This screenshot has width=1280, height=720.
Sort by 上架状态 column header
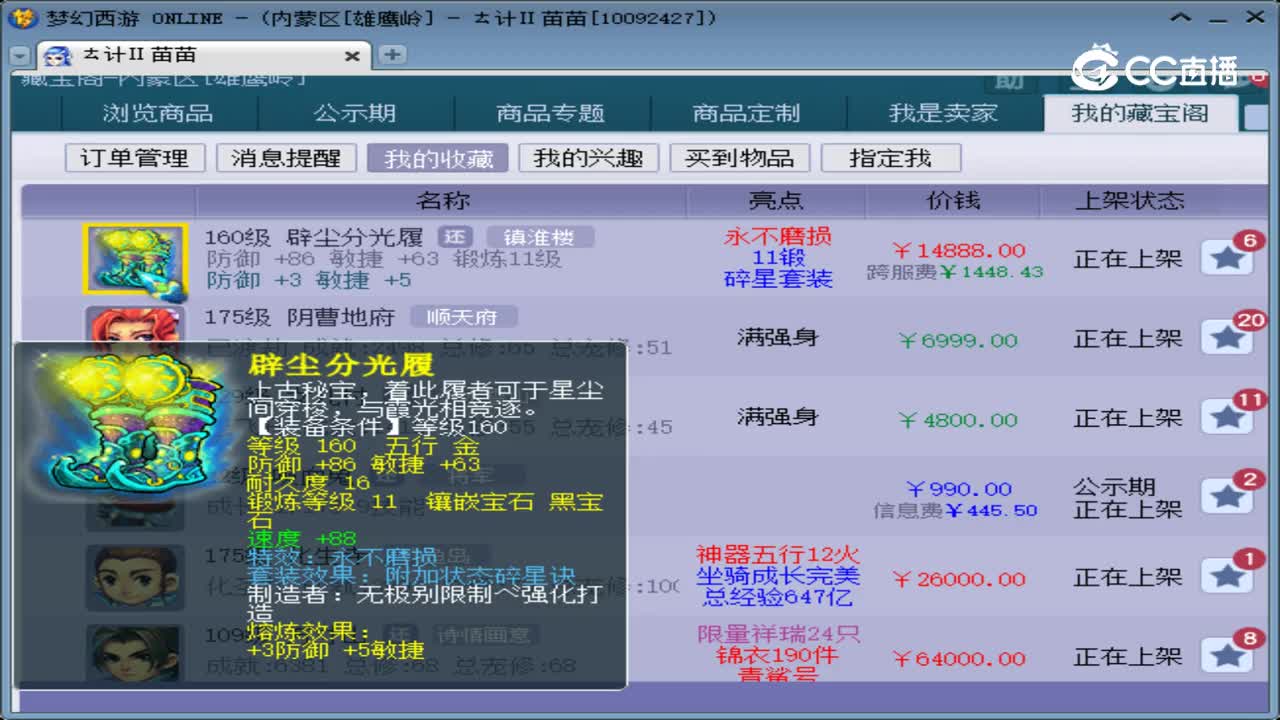[x=1129, y=201]
